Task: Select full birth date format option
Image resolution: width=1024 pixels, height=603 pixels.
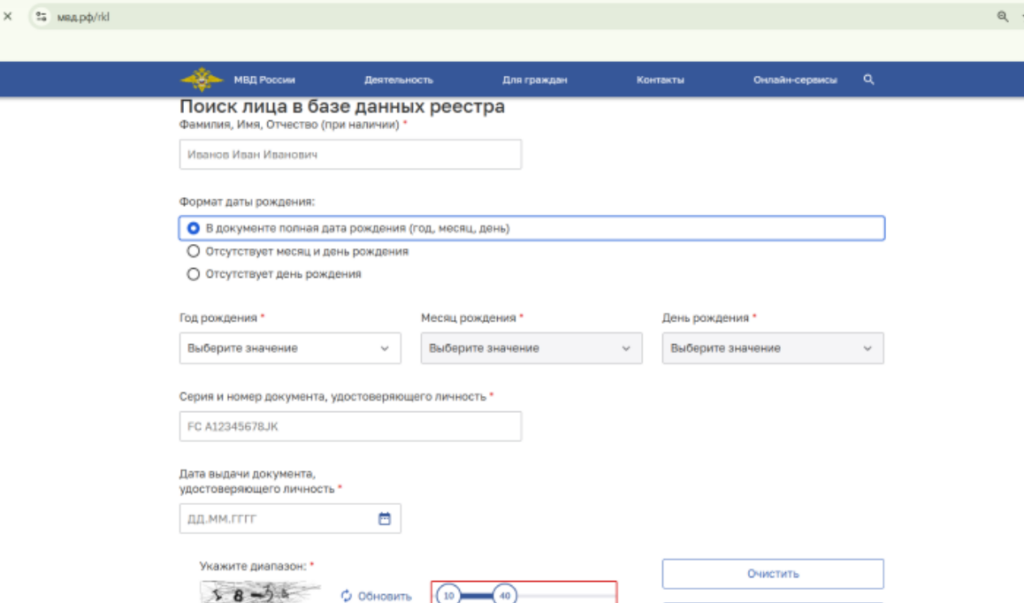Action: (194, 228)
